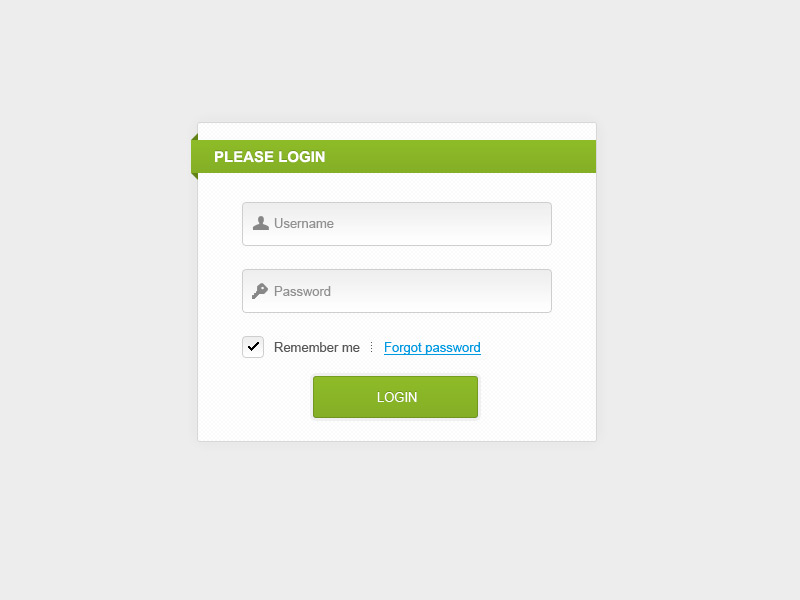
Task: Click the checkmark inside the Remember box
Action: [253, 347]
